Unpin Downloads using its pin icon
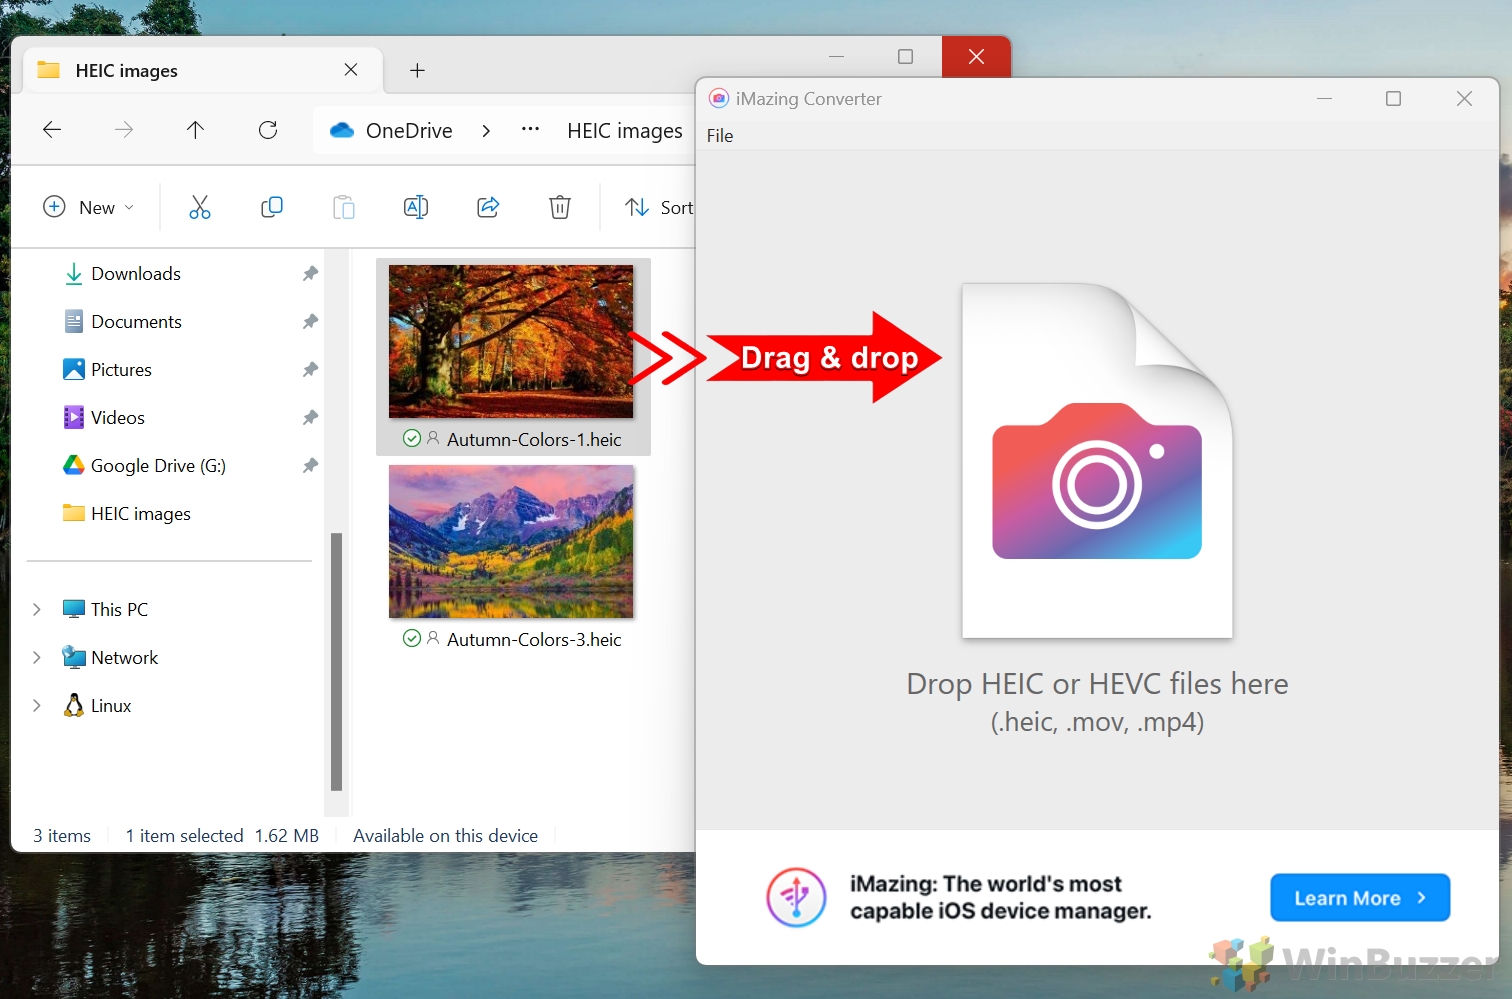 310,273
